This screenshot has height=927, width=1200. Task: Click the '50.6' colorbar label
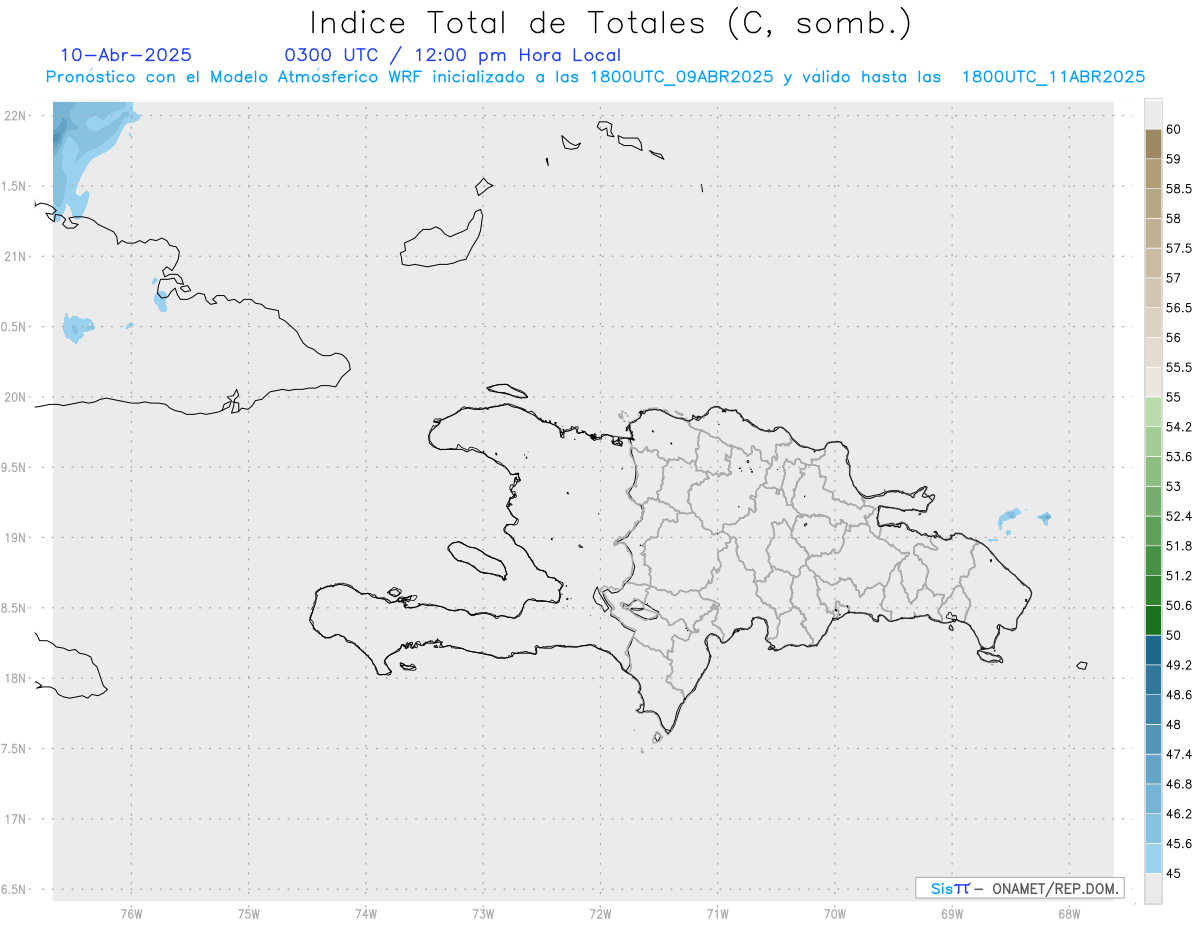click(1178, 606)
